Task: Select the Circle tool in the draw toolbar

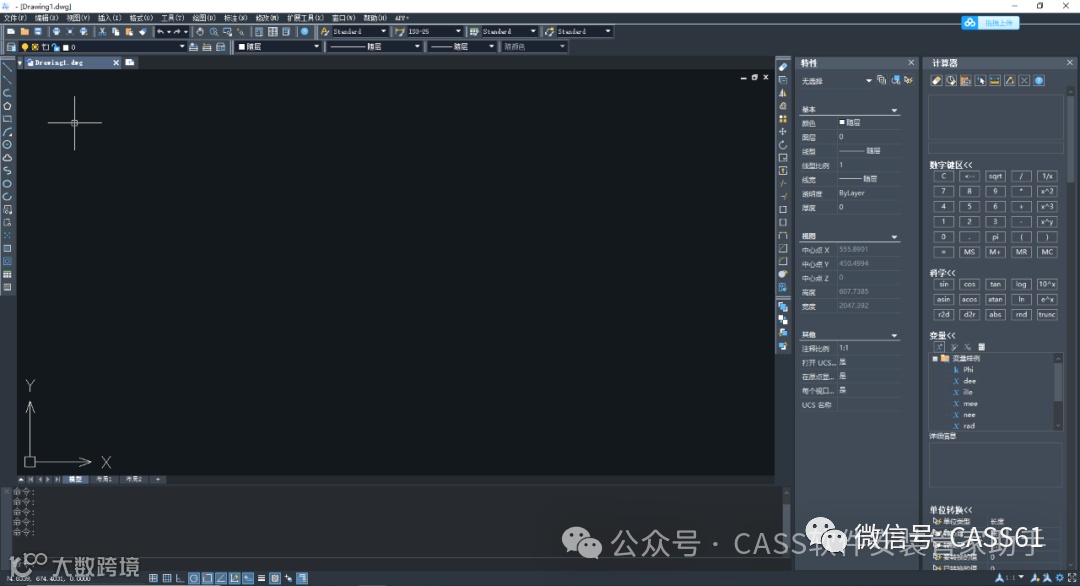Action: [8, 145]
